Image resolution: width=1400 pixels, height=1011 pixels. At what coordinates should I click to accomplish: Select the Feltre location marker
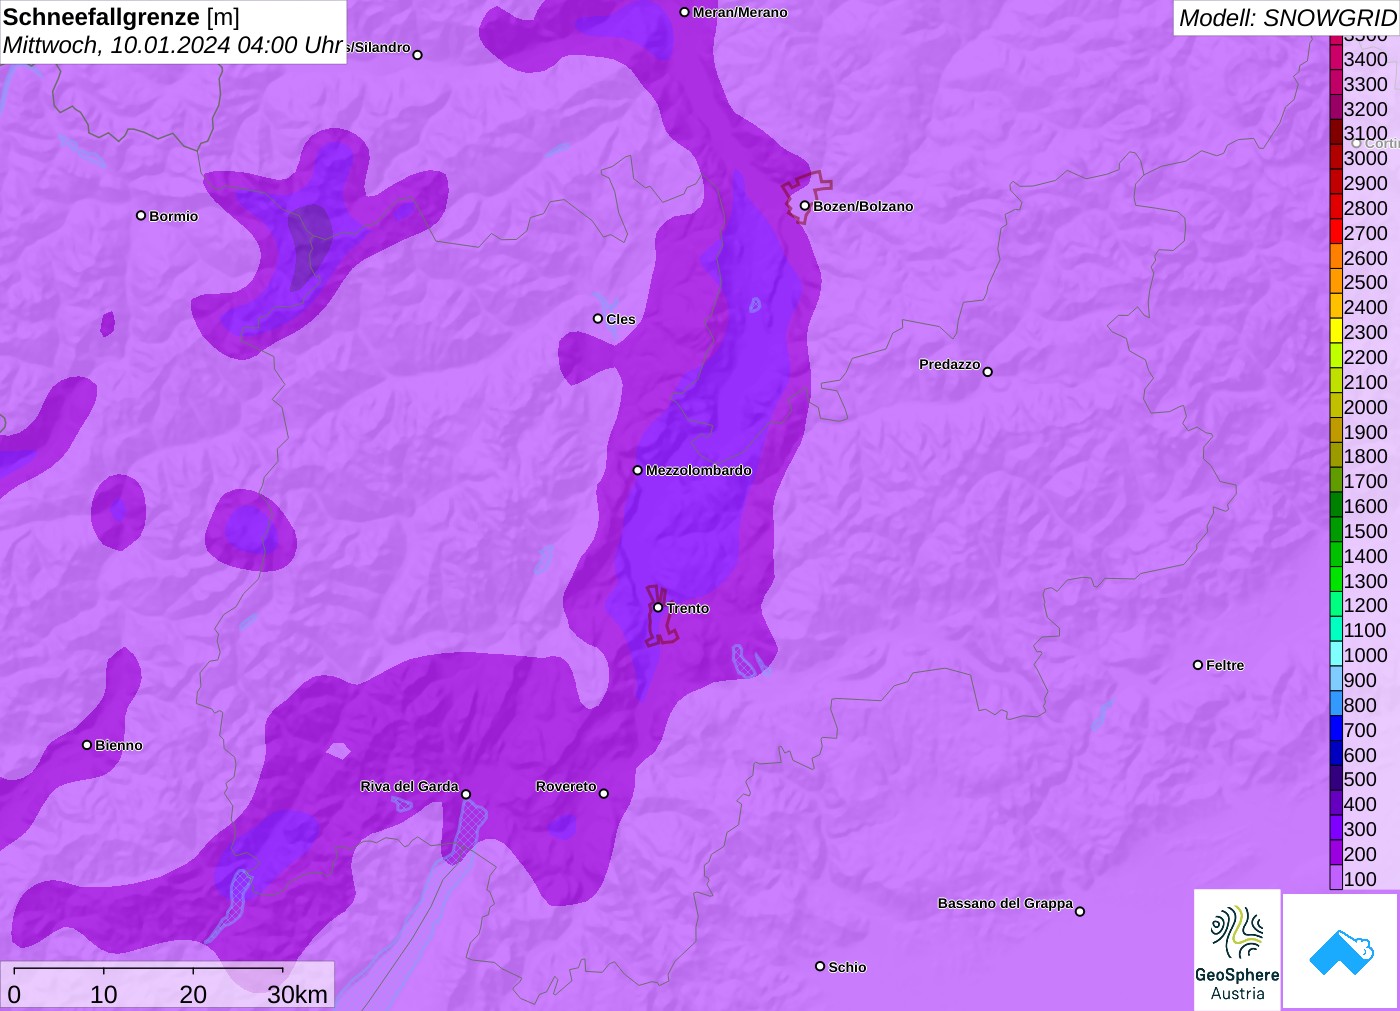1198,665
